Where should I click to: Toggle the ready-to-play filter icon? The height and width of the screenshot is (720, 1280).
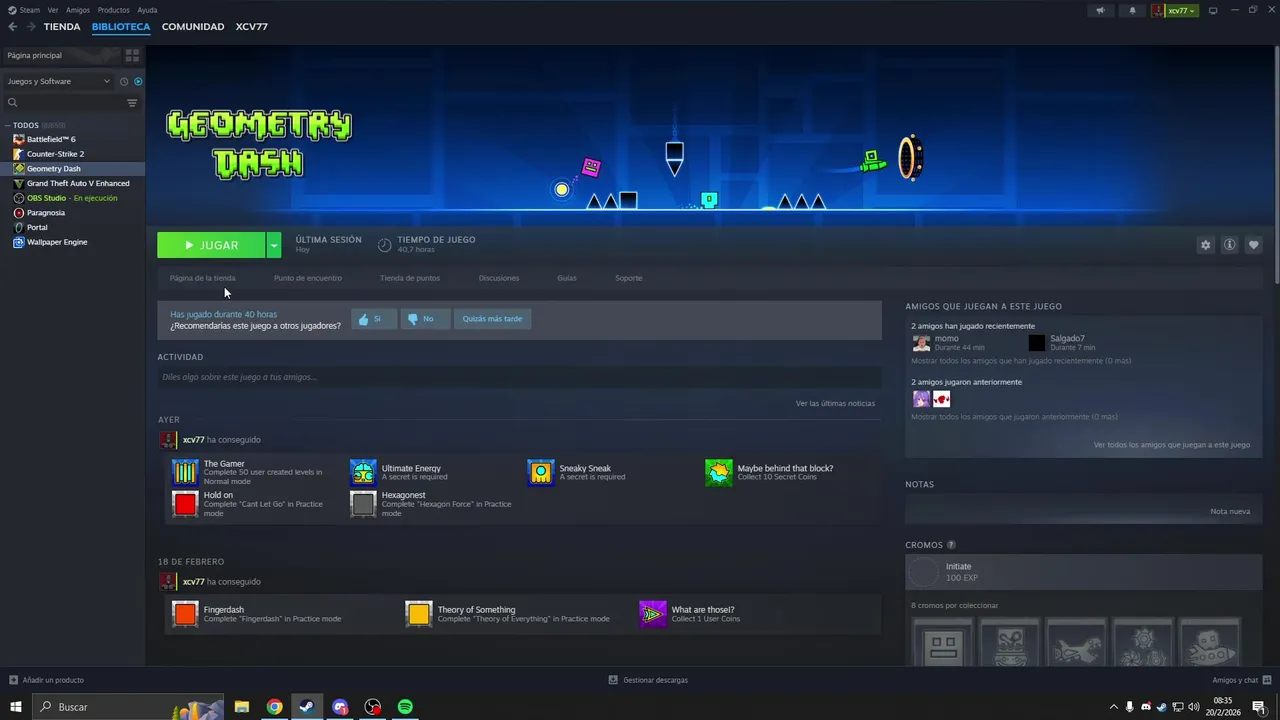138,81
